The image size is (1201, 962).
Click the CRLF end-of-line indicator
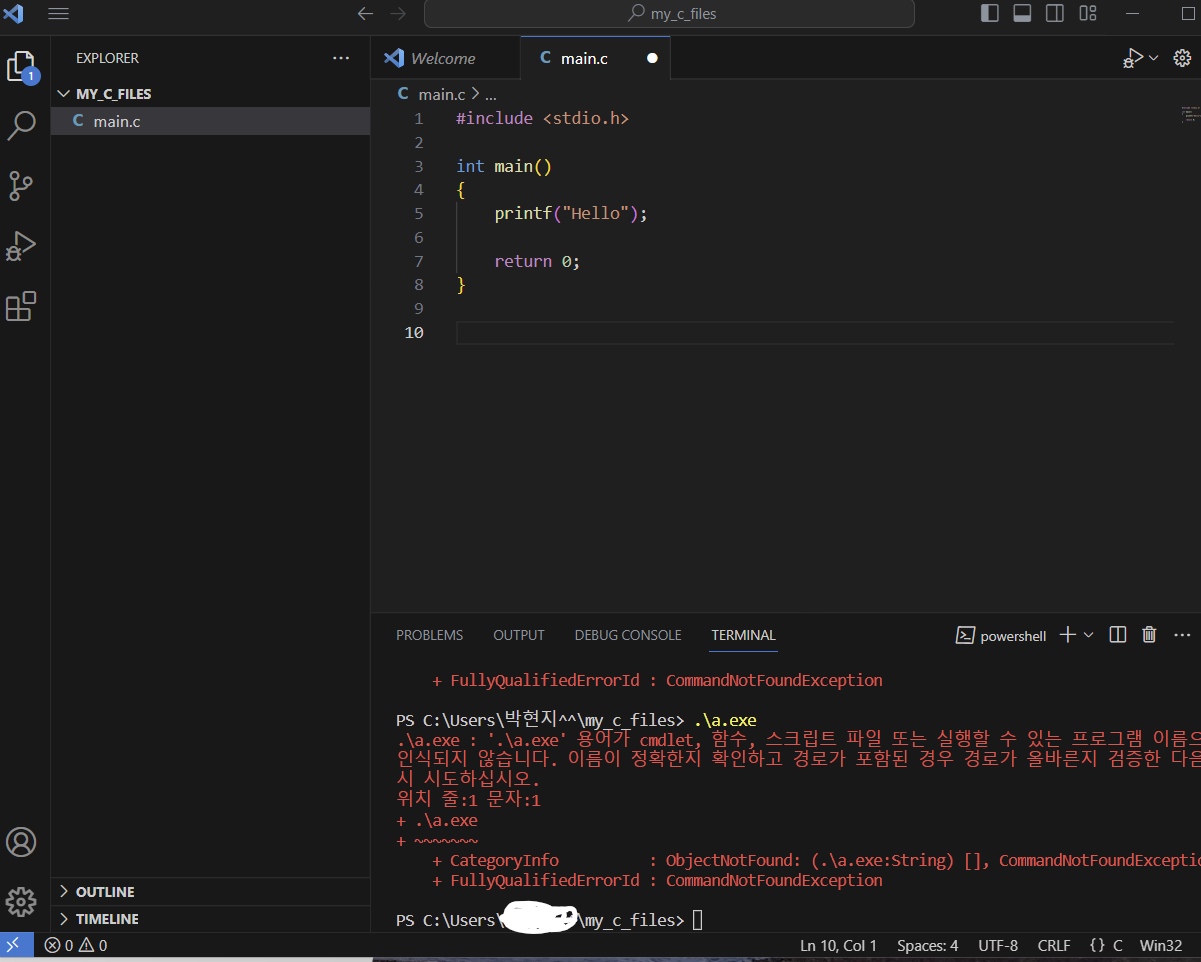(1054, 946)
